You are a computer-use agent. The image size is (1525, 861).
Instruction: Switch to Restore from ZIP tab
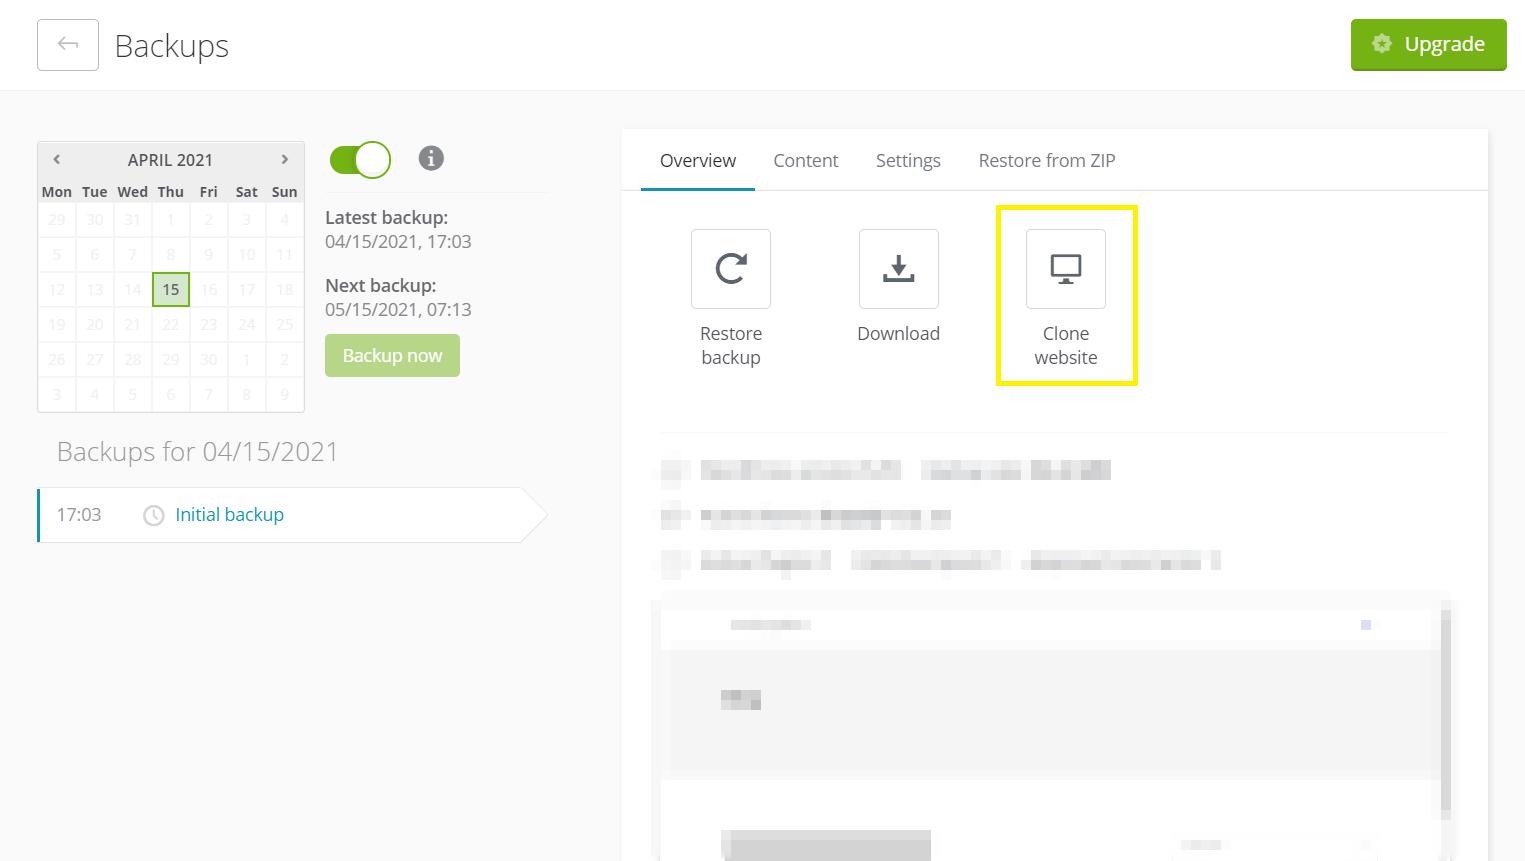click(x=1046, y=161)
